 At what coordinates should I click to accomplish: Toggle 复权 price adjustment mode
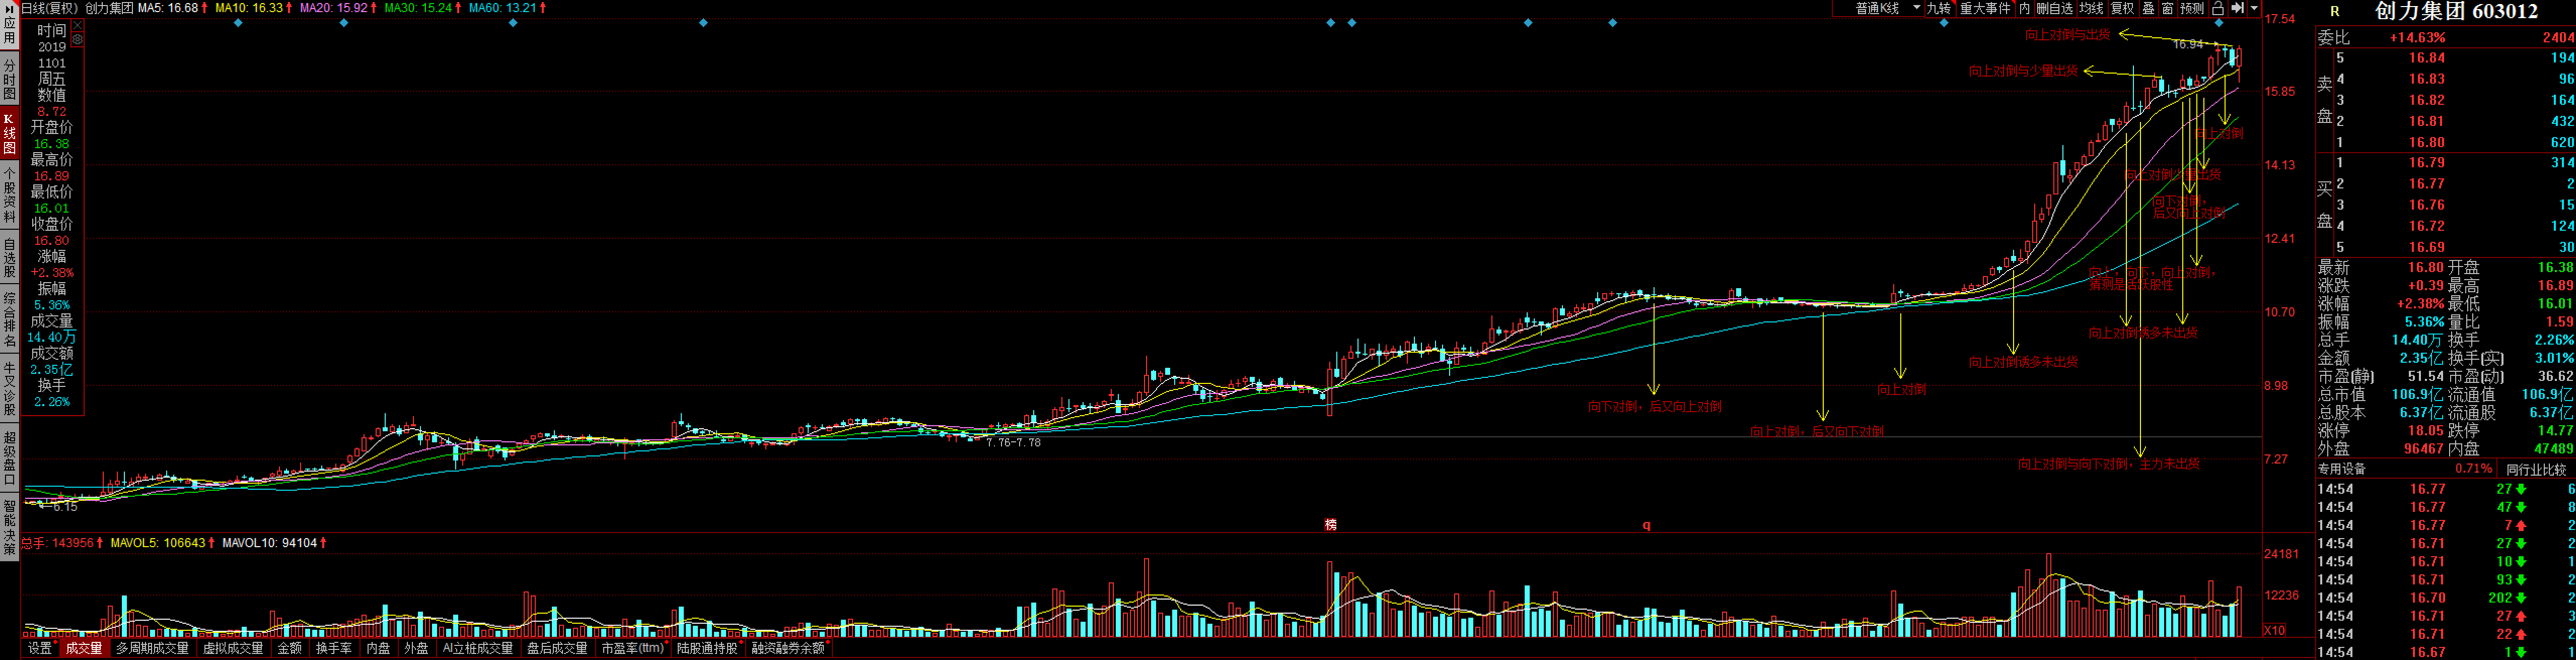coord(2122,8)
